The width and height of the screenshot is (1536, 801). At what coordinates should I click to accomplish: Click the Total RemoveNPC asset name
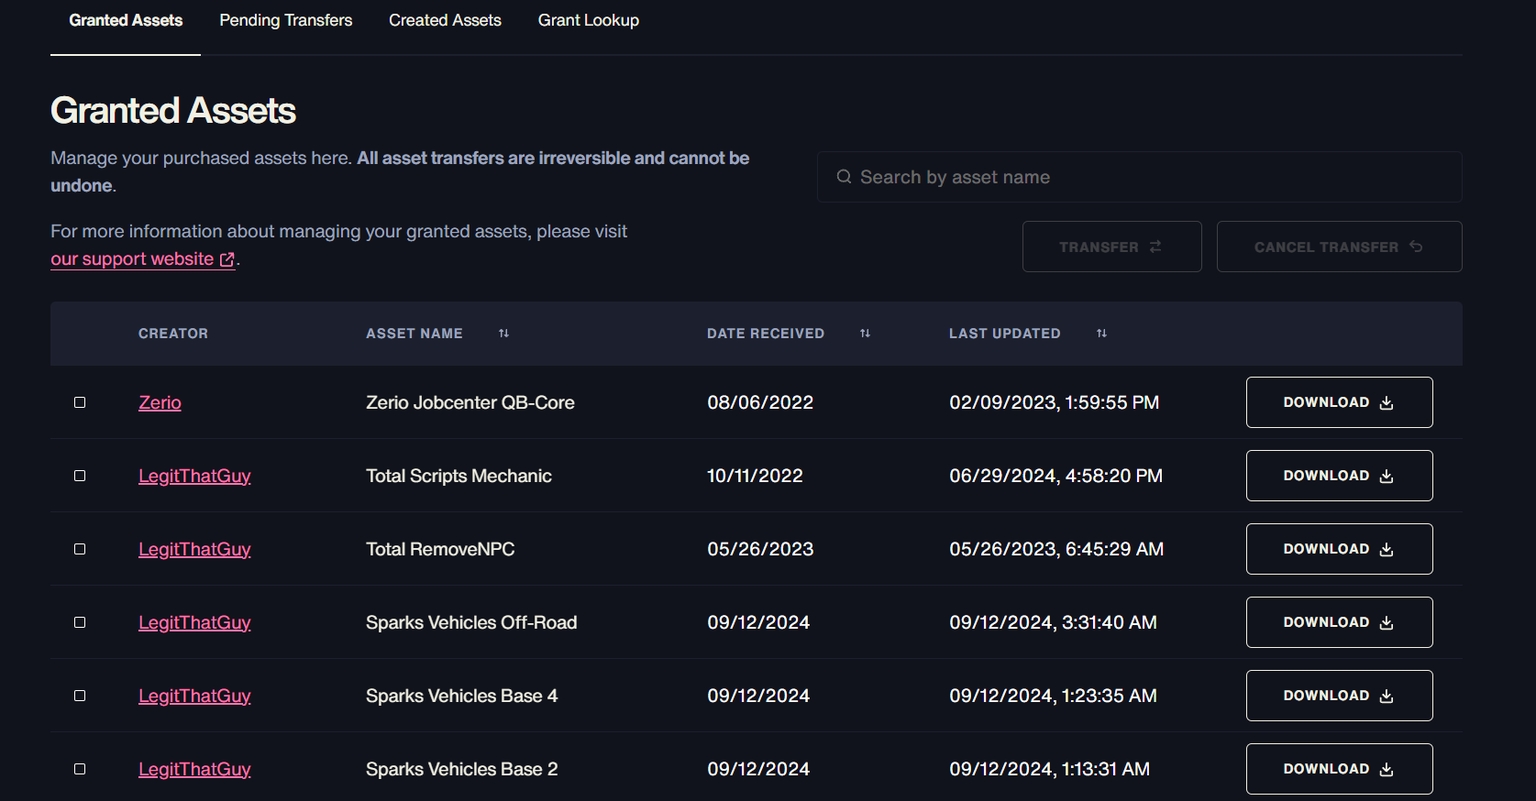440,549
